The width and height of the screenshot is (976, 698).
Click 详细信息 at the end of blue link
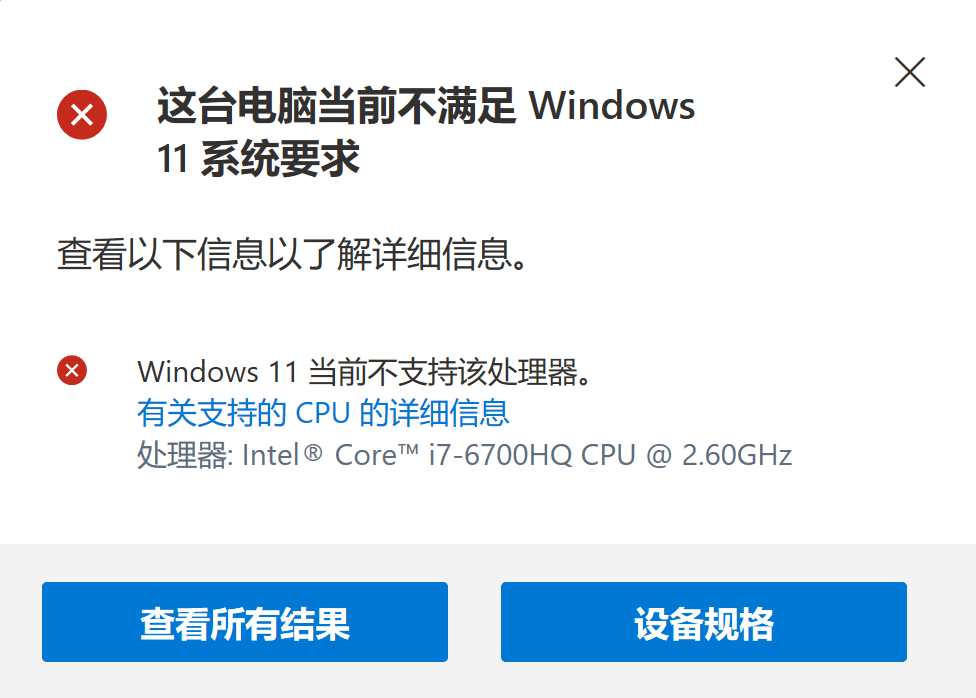449,413
